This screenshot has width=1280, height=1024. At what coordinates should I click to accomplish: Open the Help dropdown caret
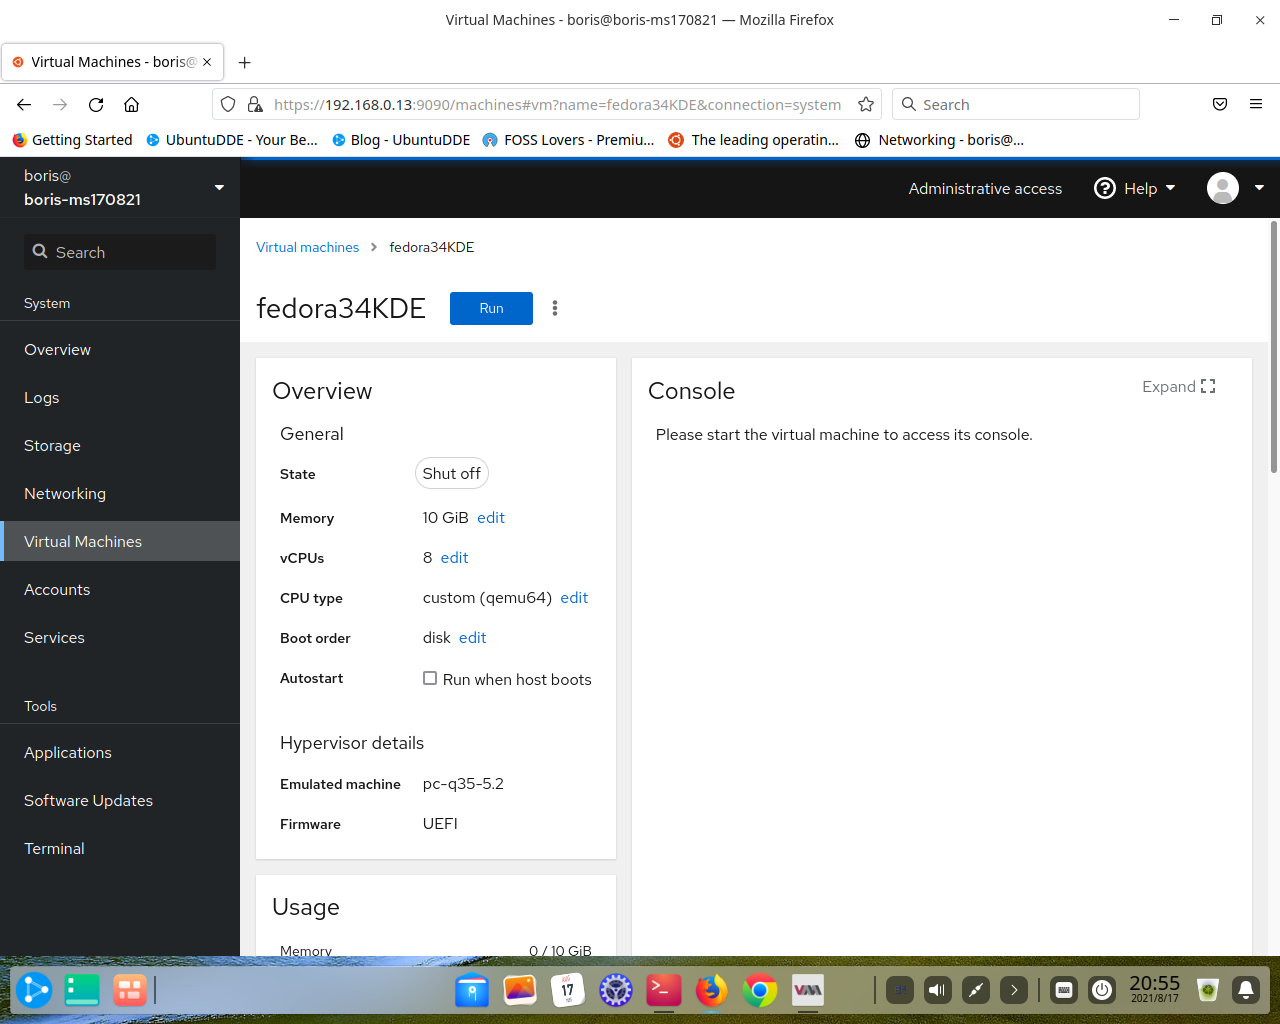pos(1168,188)
